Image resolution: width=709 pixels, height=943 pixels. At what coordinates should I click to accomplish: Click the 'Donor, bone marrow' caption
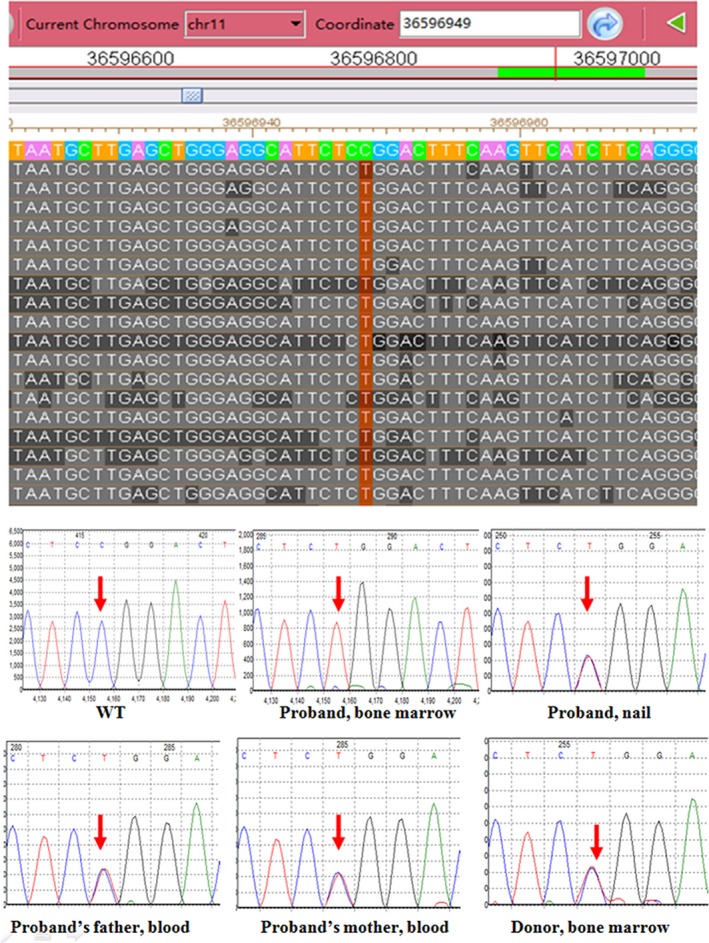[x=590, y=927]
